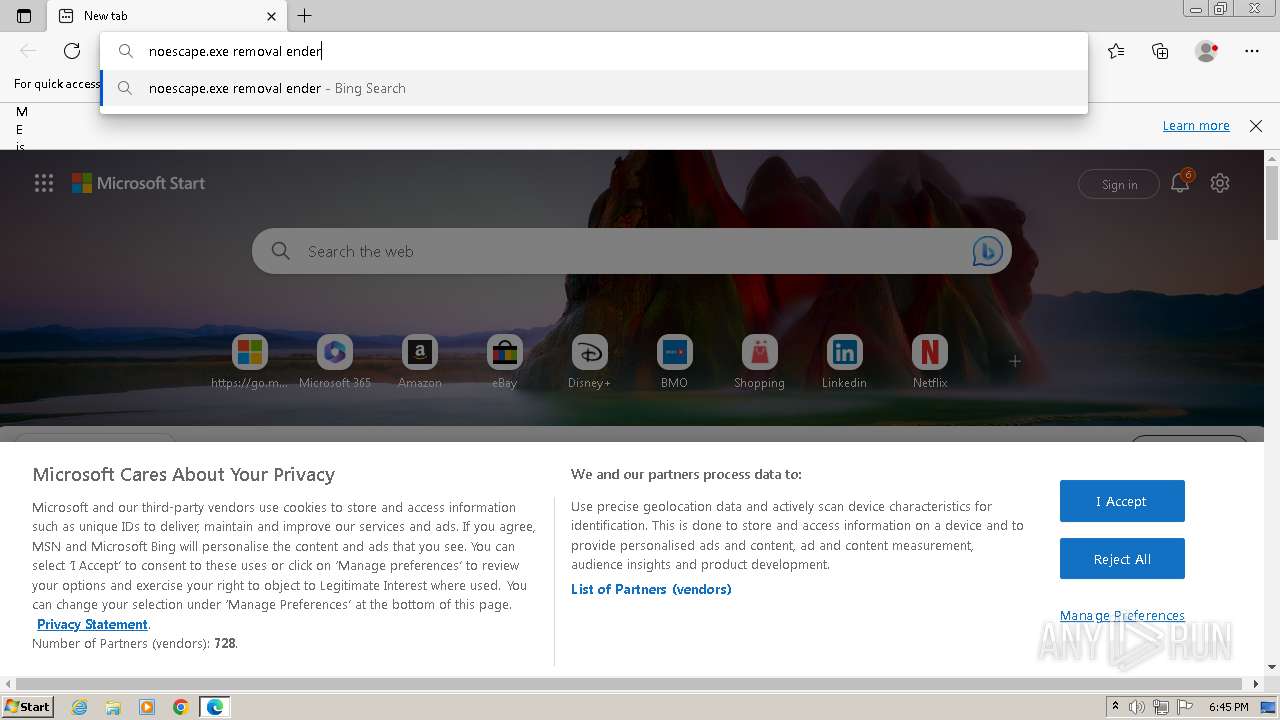Screen dimensions: 1280x720
Task: Click the Search the web field
Action: click(x=630, y=251)
